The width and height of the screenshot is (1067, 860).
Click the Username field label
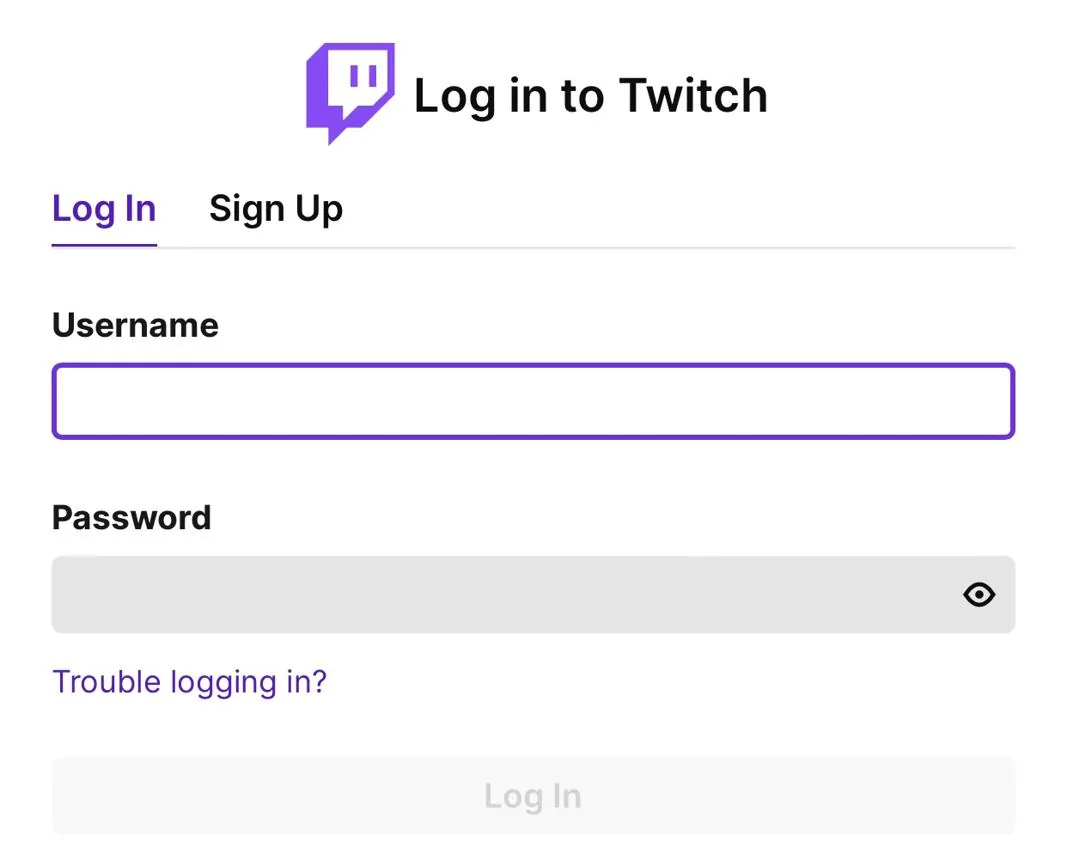tap(135, 325)
